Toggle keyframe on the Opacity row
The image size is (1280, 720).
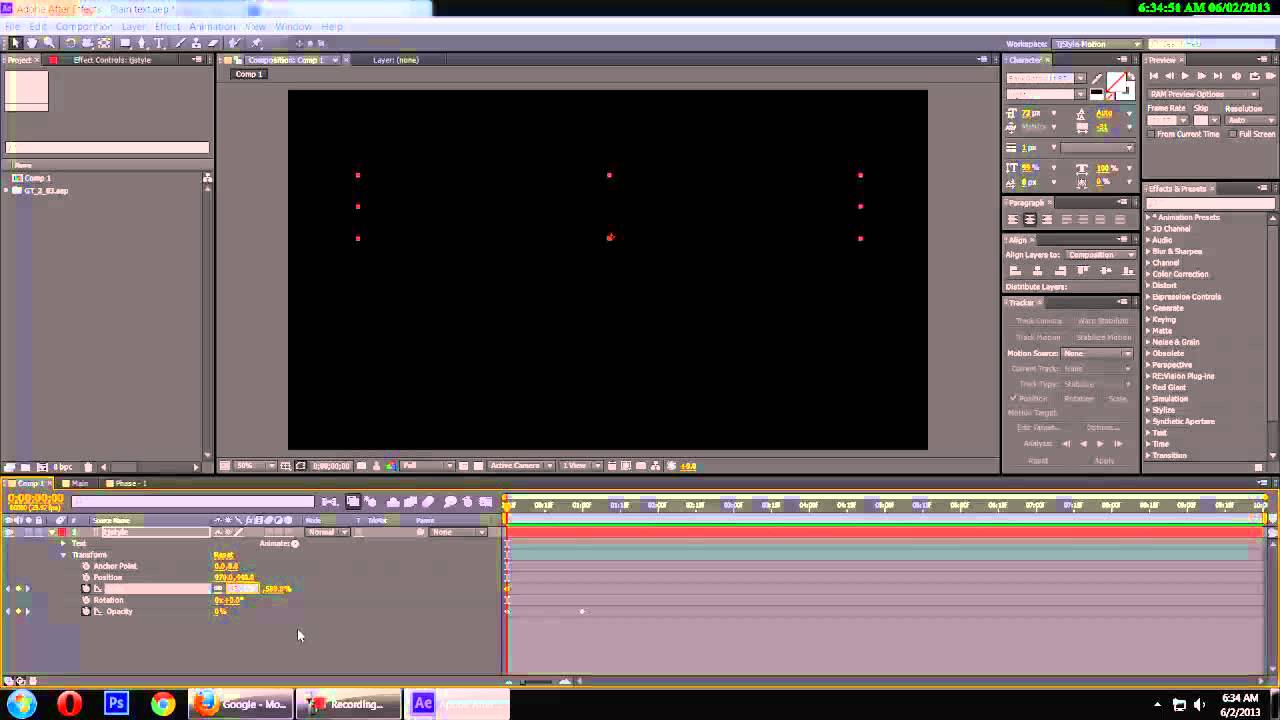coord(18,611)
